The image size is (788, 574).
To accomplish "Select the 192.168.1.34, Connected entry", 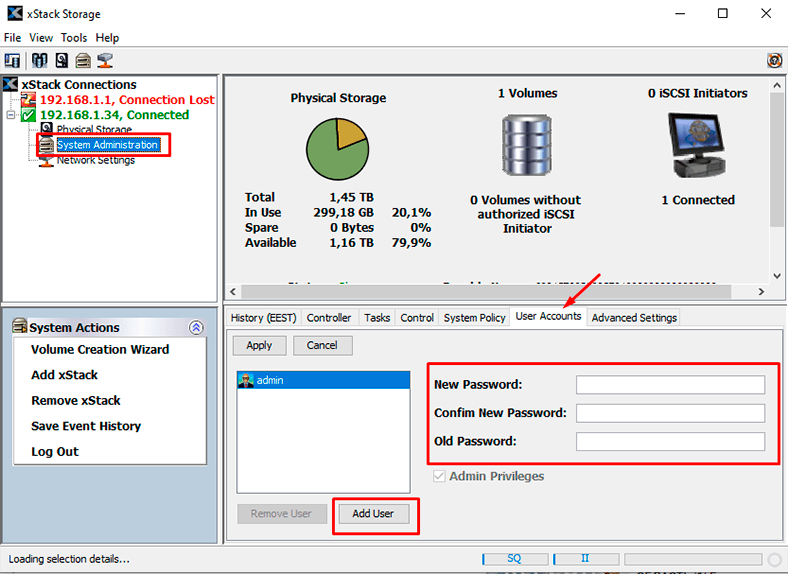I will [115, 115].
